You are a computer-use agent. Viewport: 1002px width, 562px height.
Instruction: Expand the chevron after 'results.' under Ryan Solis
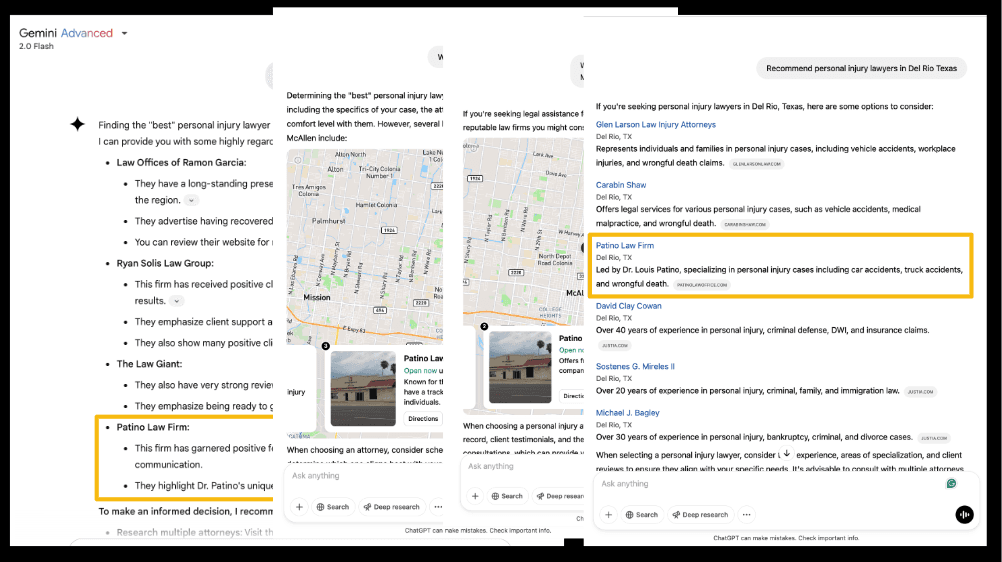click(176, 301)
